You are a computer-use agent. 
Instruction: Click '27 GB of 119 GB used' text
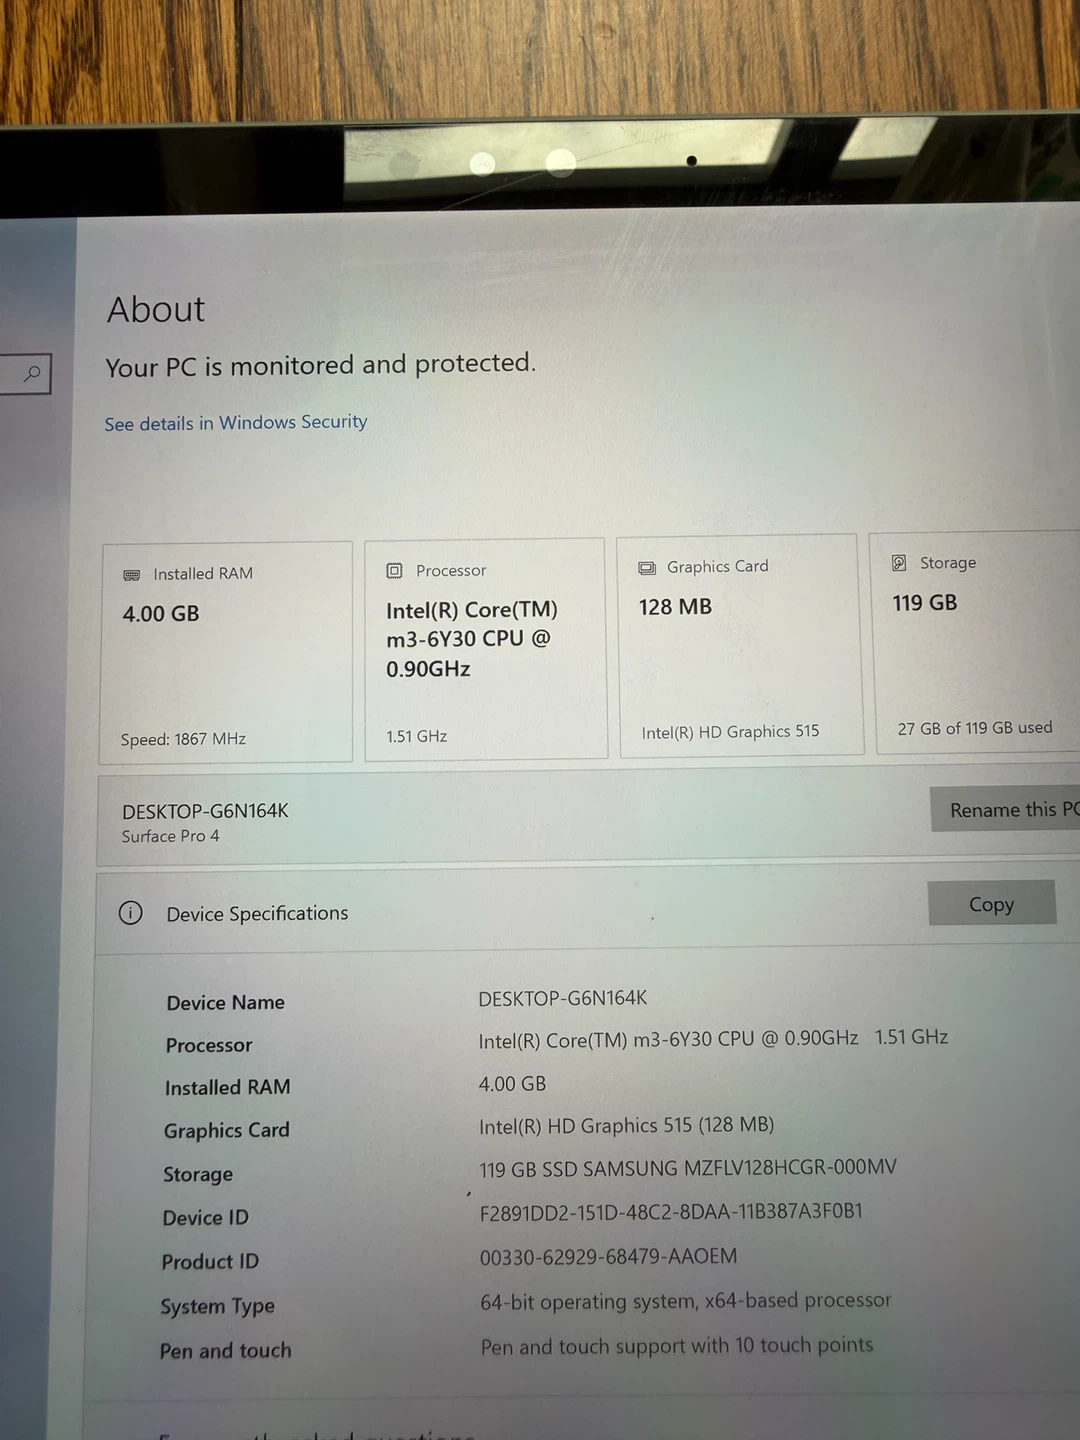tap(975, 728)
